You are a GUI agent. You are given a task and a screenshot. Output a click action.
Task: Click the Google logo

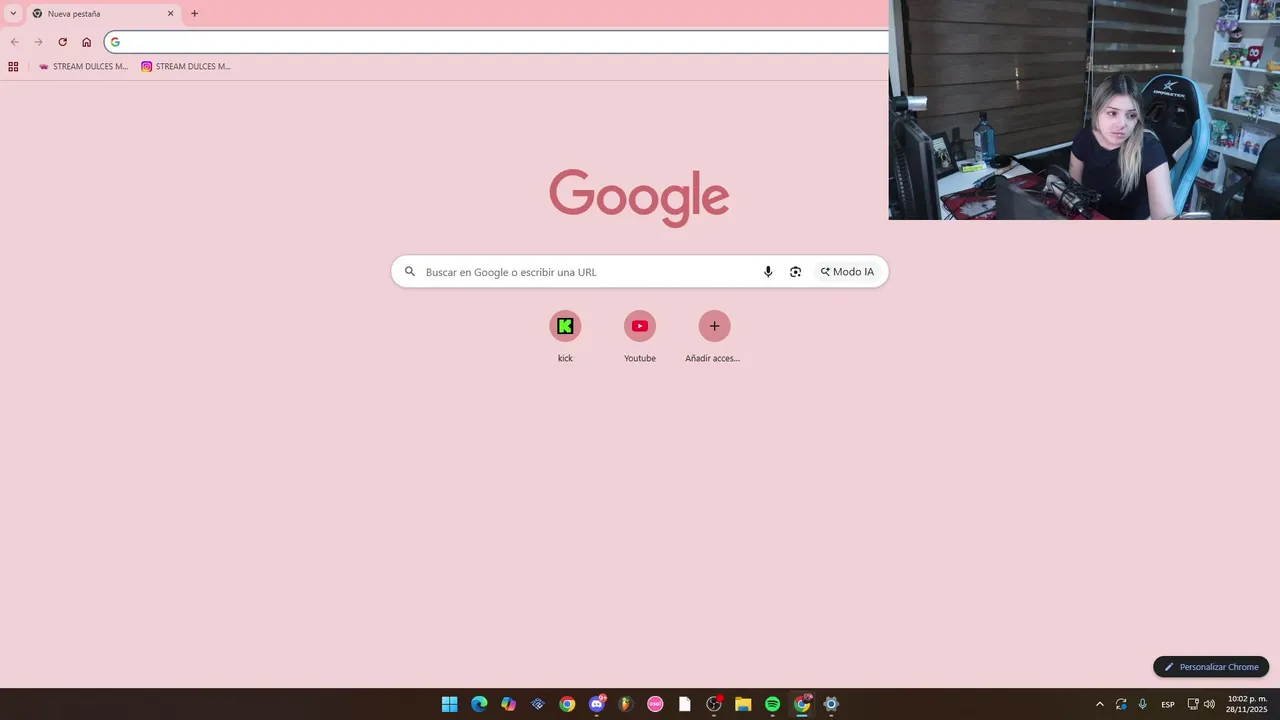639,198
